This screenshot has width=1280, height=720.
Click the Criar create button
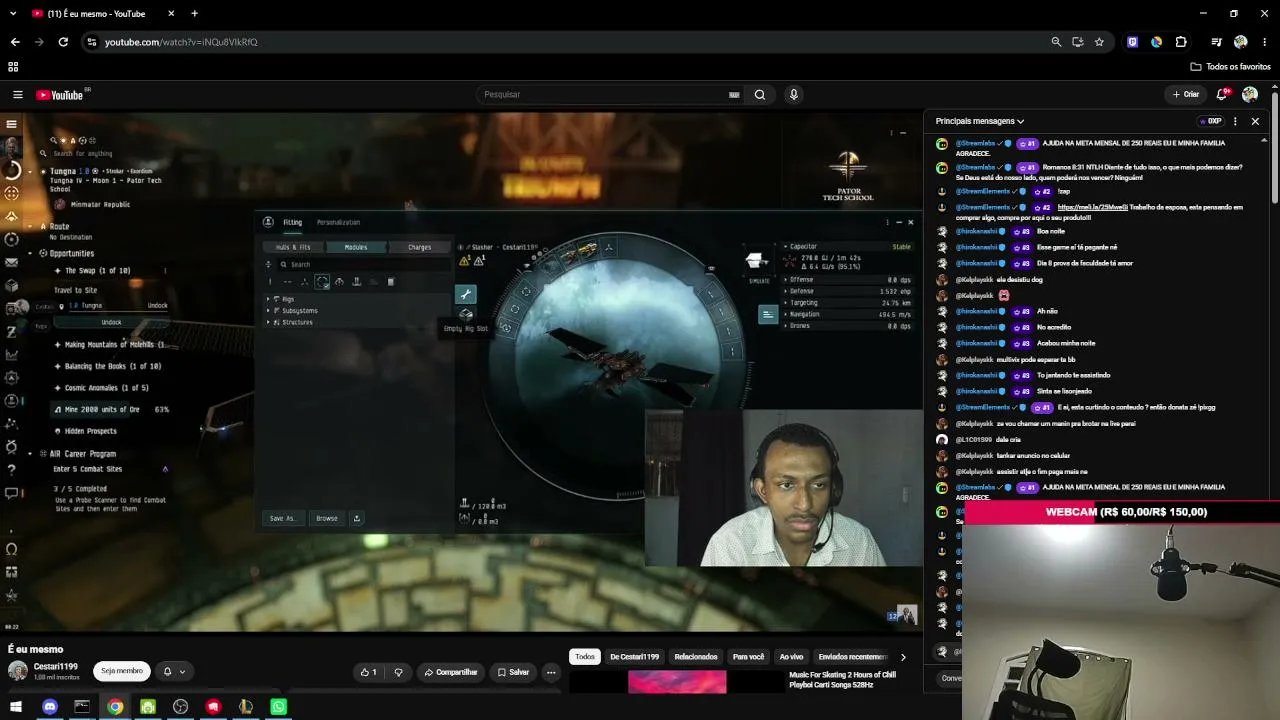(x=1186, y=95)
